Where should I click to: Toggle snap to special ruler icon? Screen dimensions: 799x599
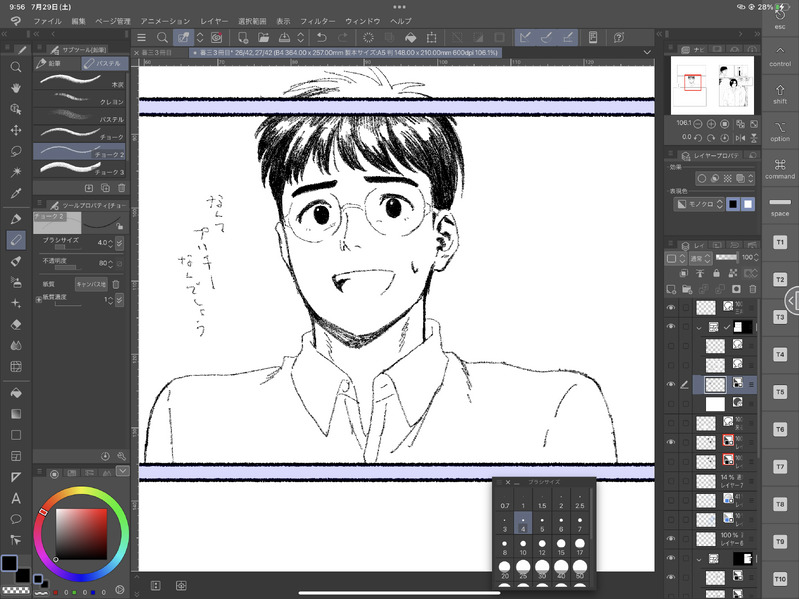[546, 38]
